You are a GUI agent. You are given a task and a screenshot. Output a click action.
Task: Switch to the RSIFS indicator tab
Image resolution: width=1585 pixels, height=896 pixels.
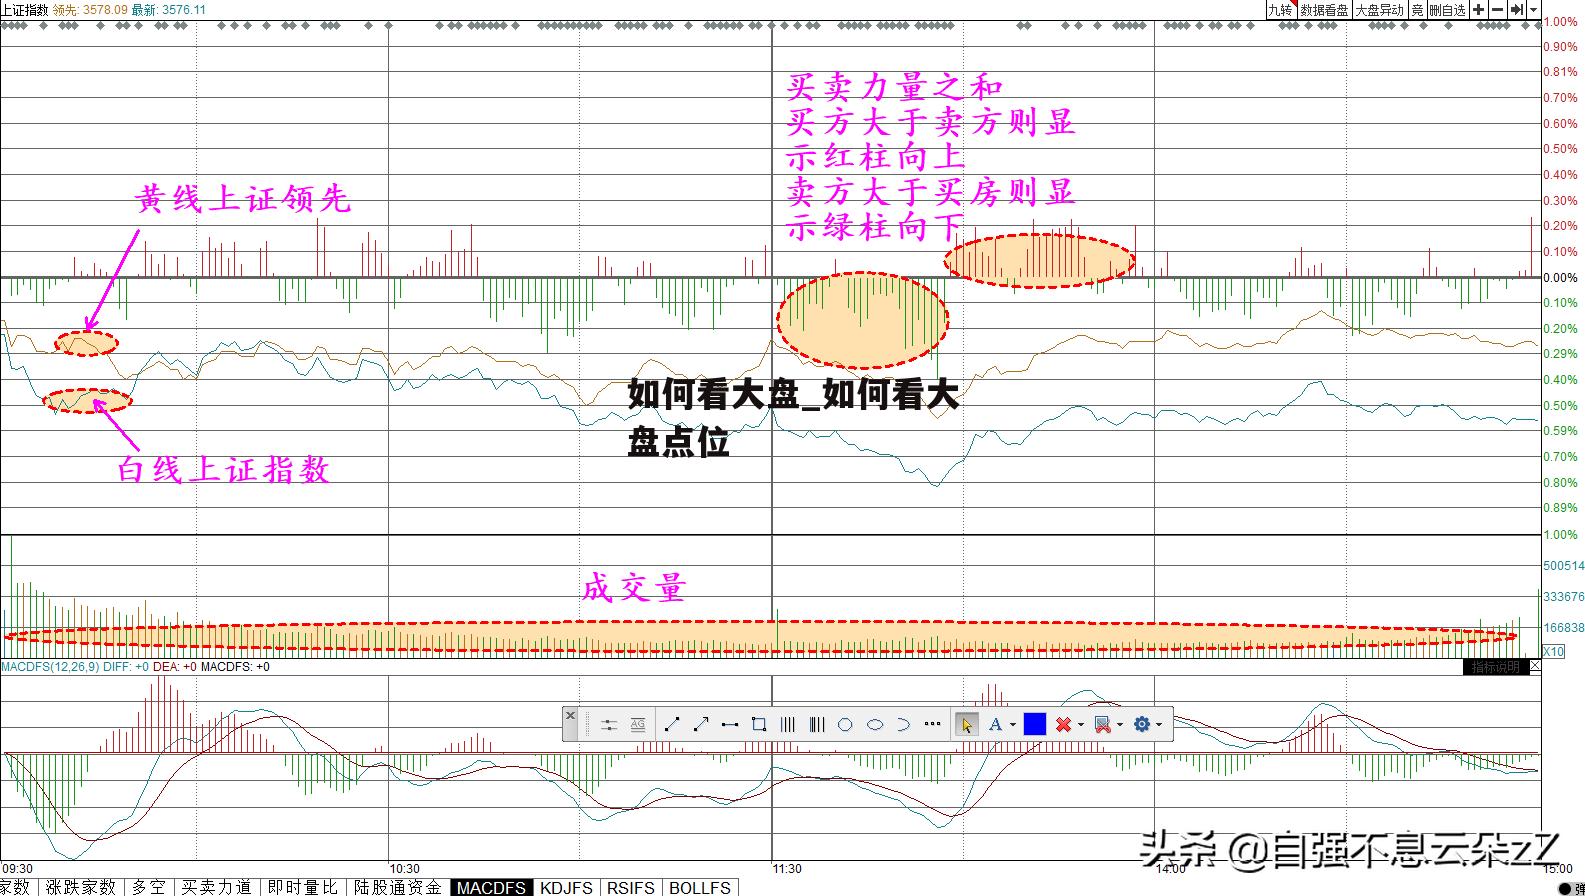631,887
